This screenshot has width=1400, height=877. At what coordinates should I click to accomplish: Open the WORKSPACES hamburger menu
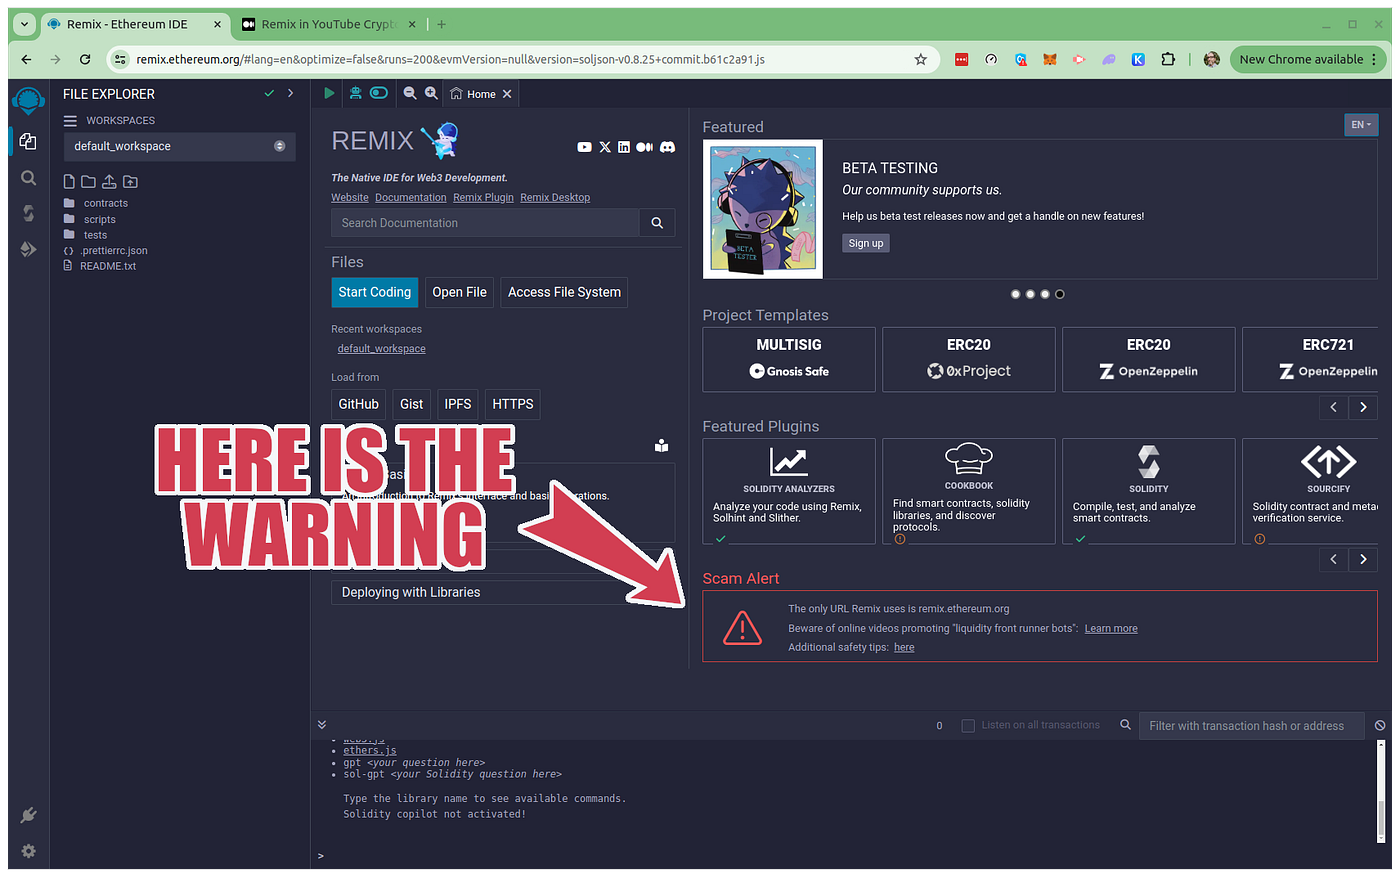[x=70, y=120]
